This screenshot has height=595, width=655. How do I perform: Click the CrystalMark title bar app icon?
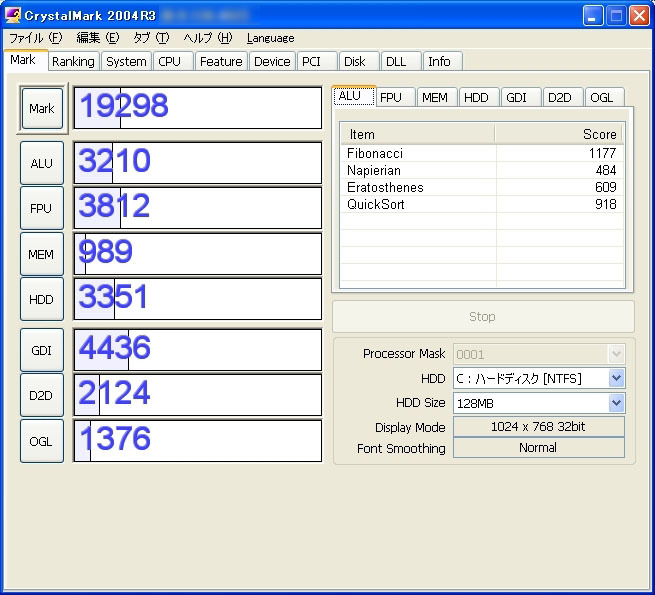[12, 15]
